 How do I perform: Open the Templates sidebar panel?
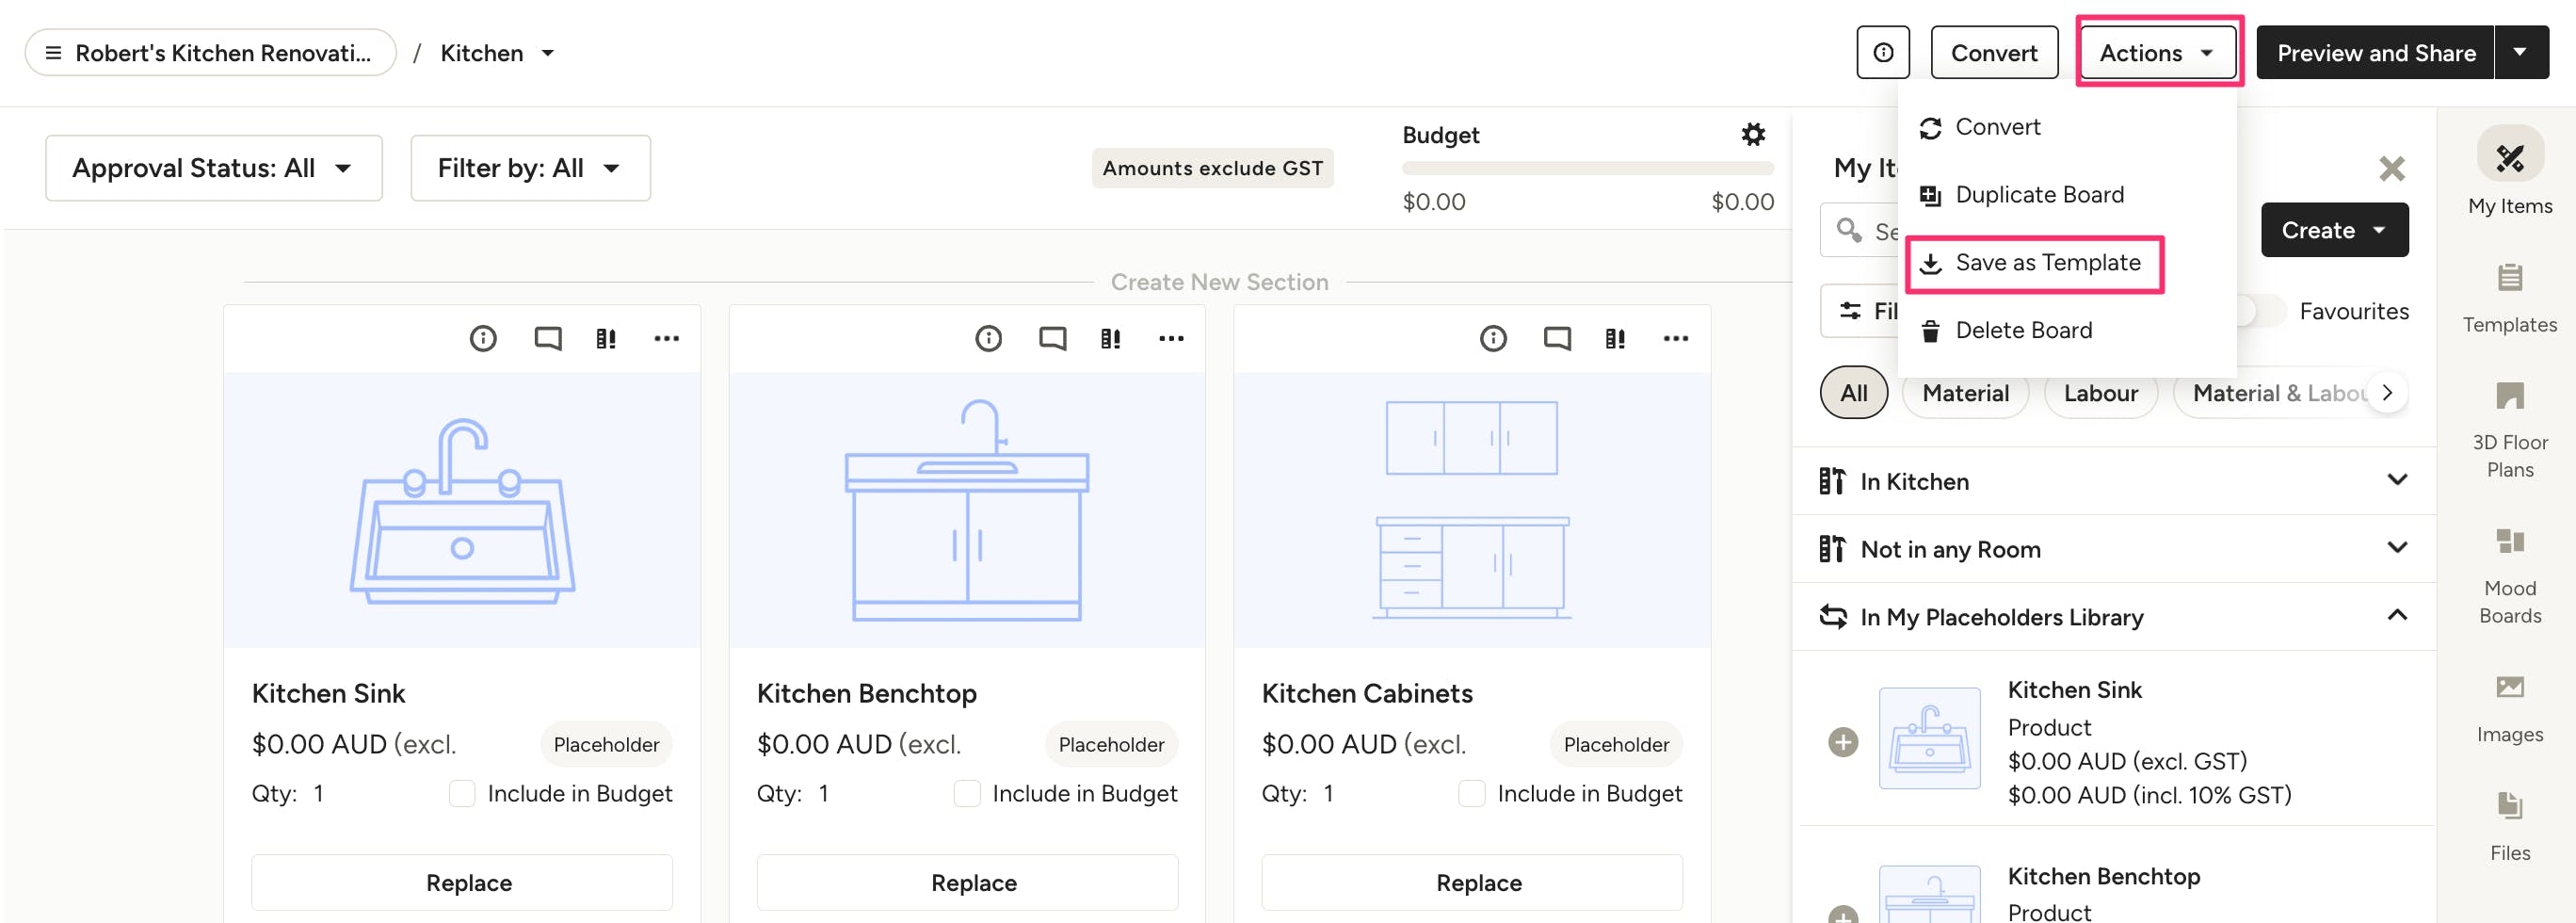tap(2509, 298)
